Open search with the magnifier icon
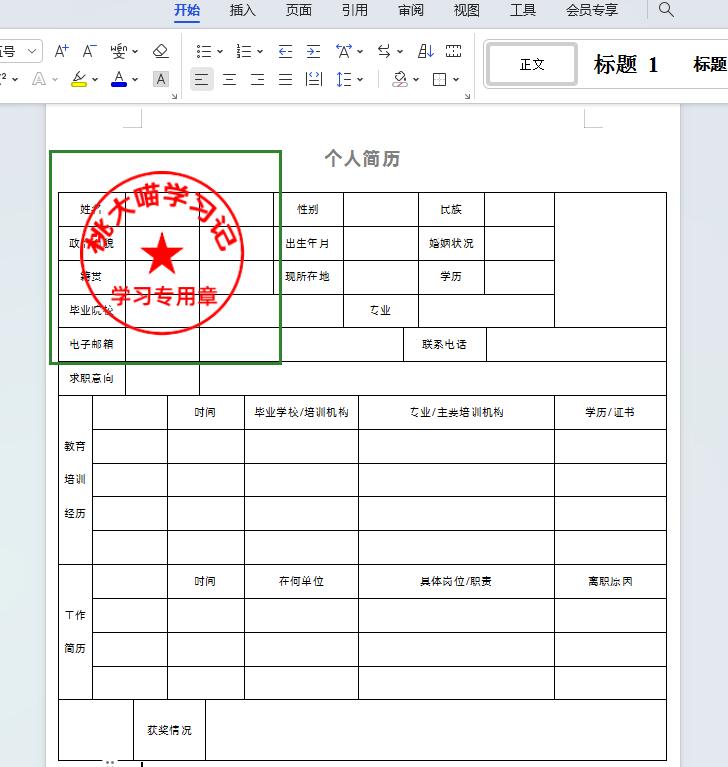This screenshot has height=767, width=728. pos(666,9)
